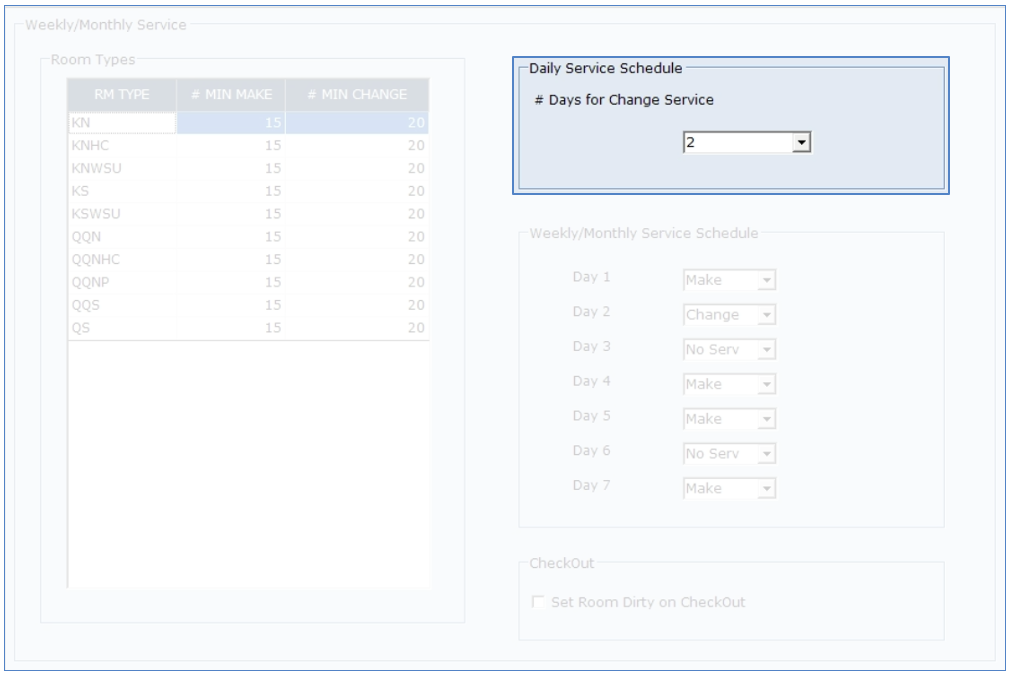The image size is (1011, 677).
Task: Click the RM TYPE column header
Action: pos(122,95)
